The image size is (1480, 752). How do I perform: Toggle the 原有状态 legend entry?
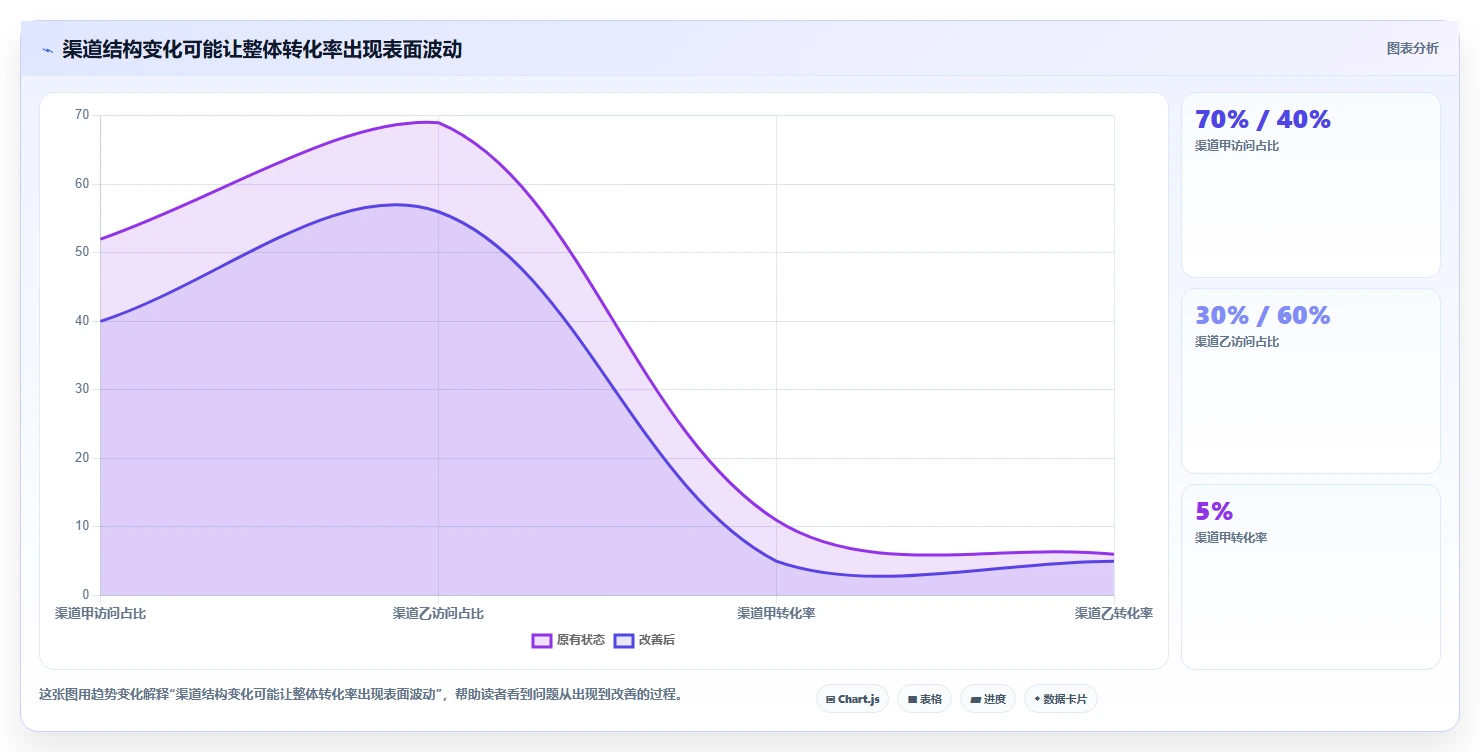[x=568, y=640]
